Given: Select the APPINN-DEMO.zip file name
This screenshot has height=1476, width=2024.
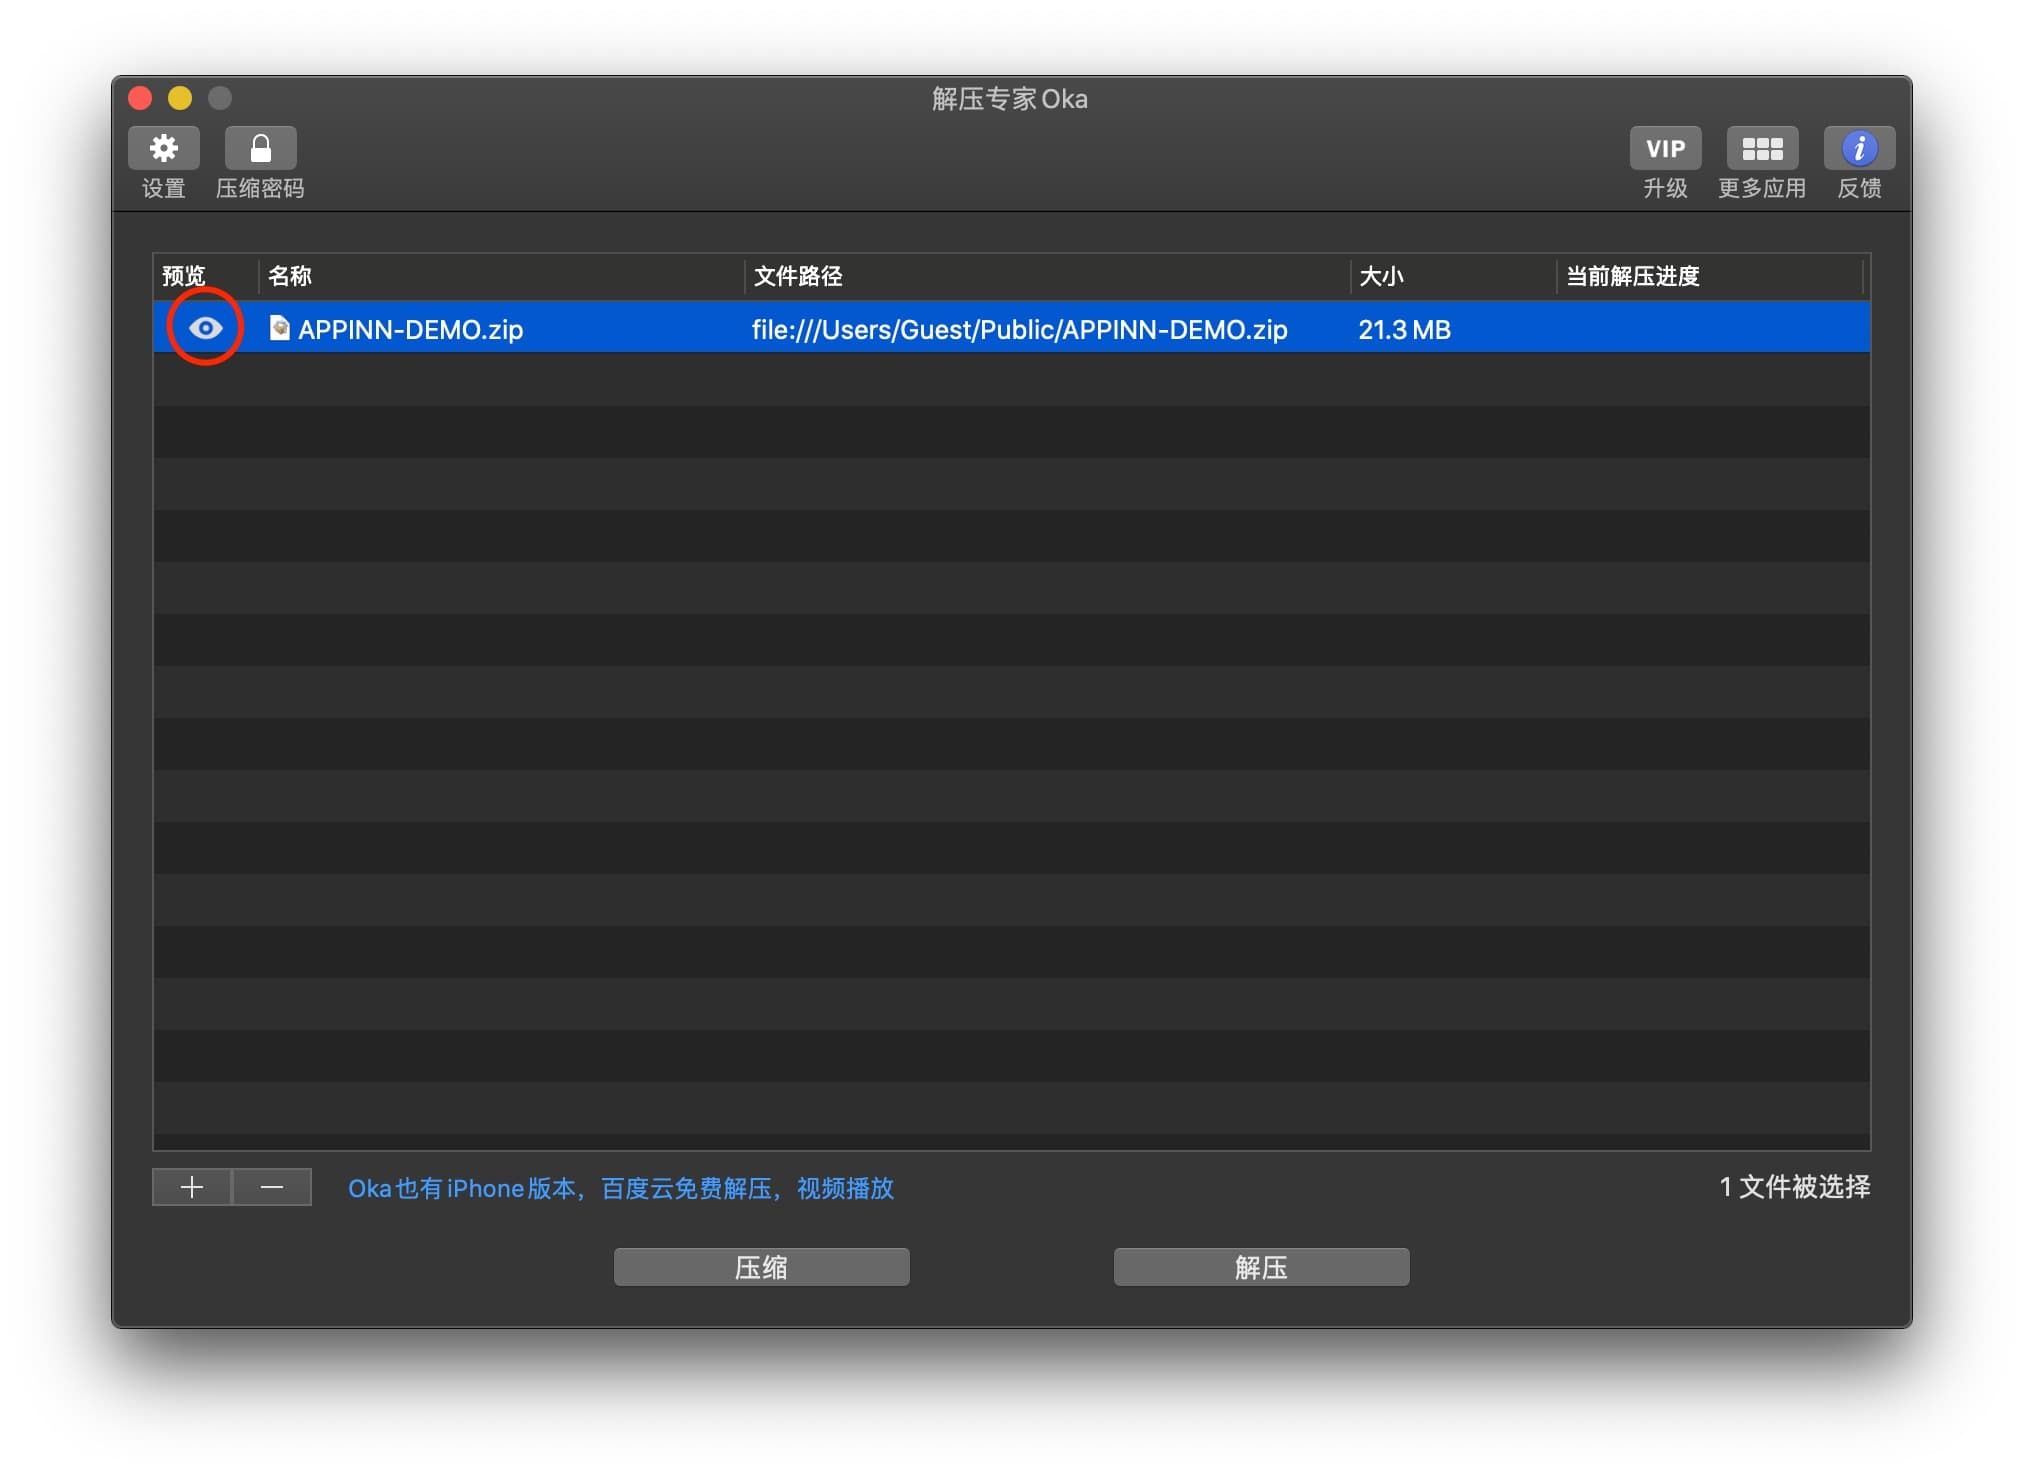Looking at the screenshot, I should point(410,329).
